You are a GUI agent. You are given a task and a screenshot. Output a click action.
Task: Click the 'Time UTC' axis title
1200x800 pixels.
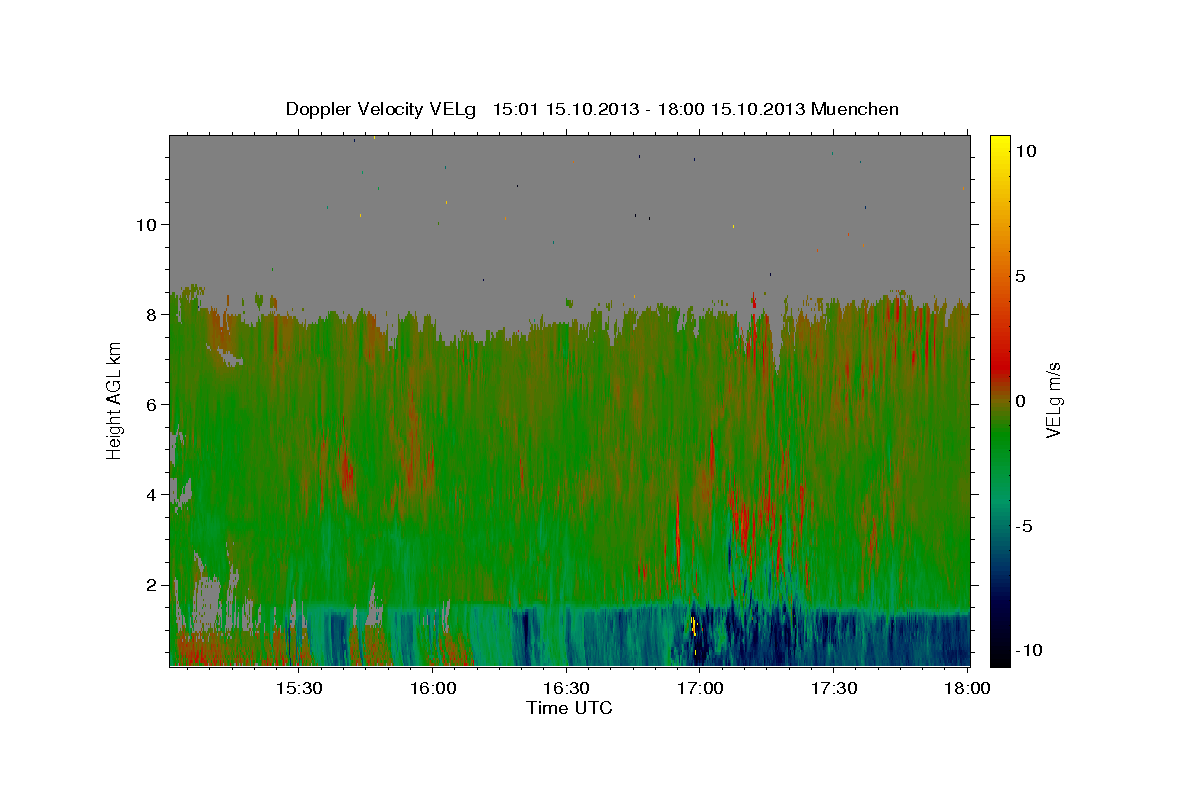coord(569,708)
